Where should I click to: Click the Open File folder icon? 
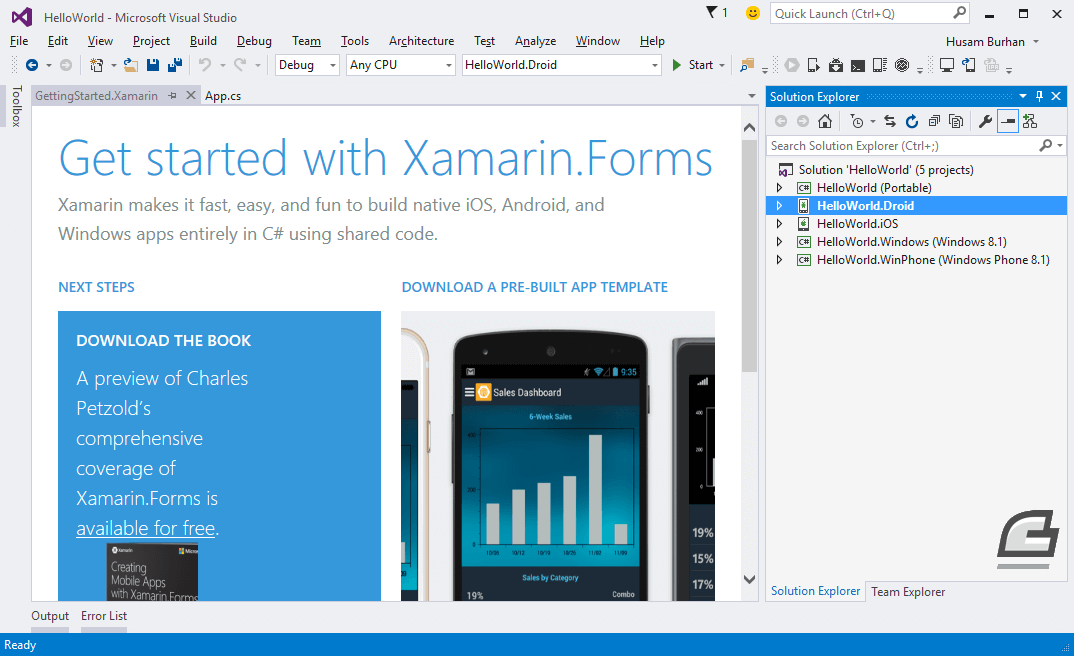click(132, 65)
